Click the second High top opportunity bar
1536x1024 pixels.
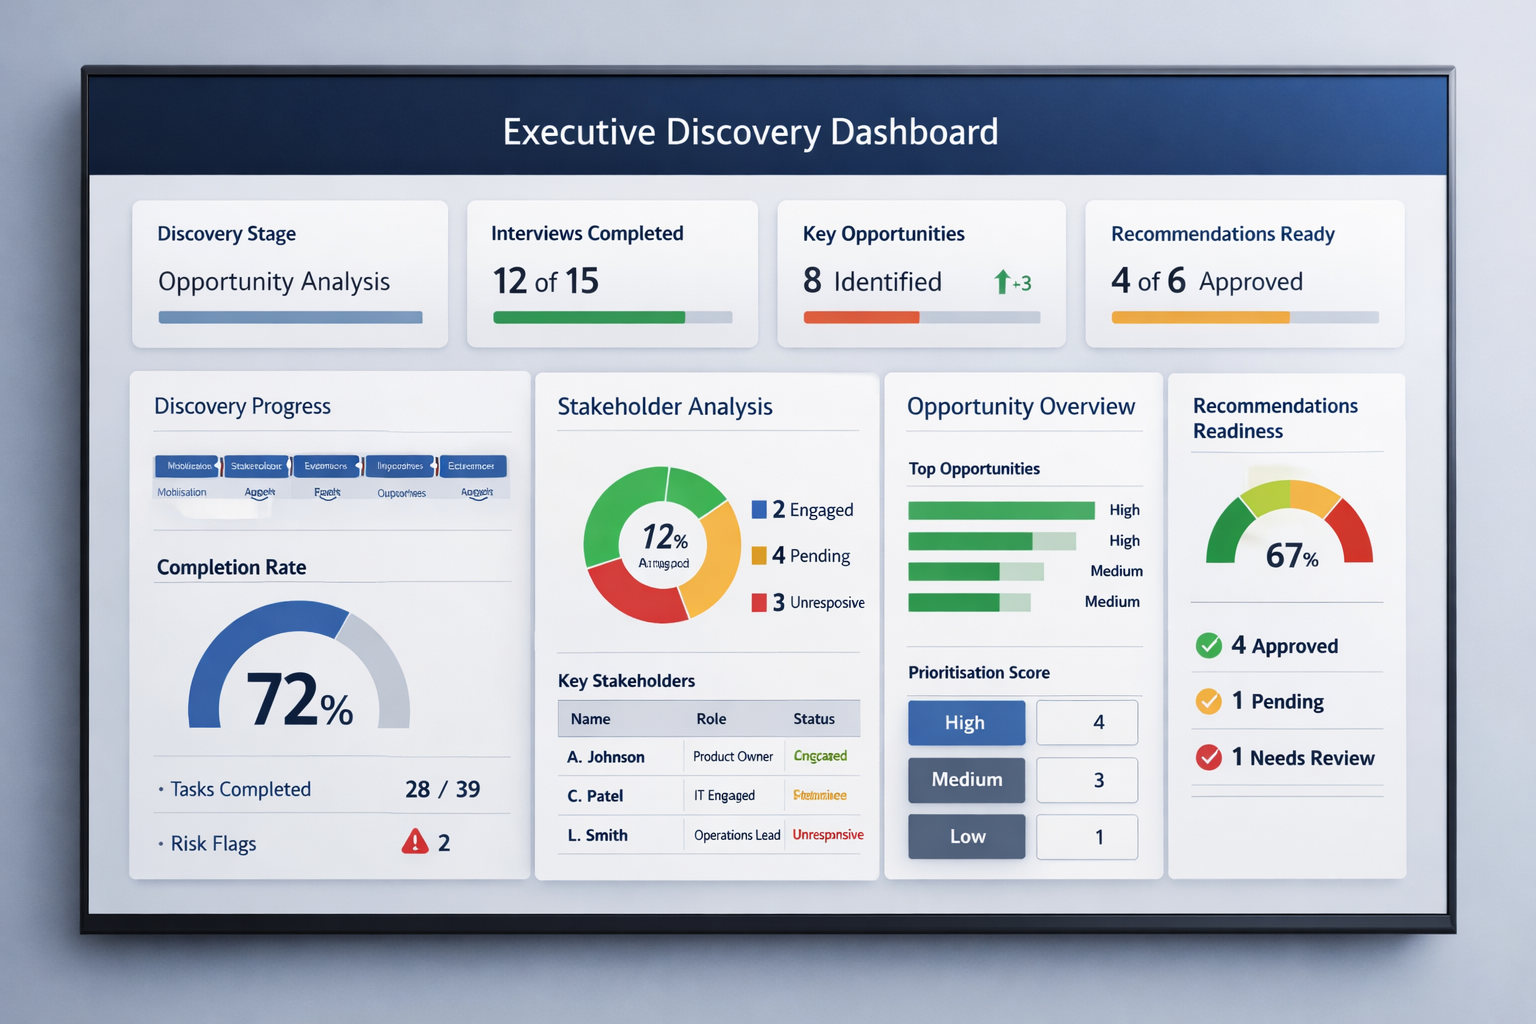[x=992, y=541]
